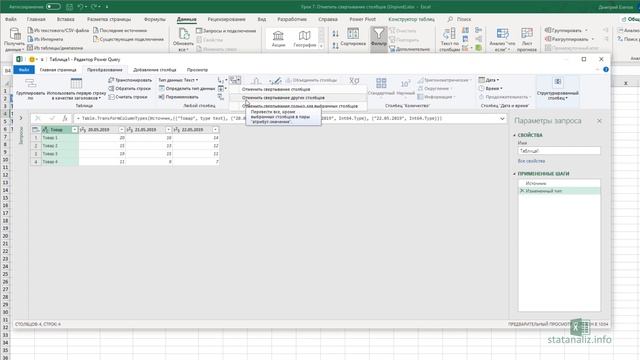Viewport: 640px width, 360px height.
Task: Open the Файл tab in Power Query Editor
Action: click(24, 70)
